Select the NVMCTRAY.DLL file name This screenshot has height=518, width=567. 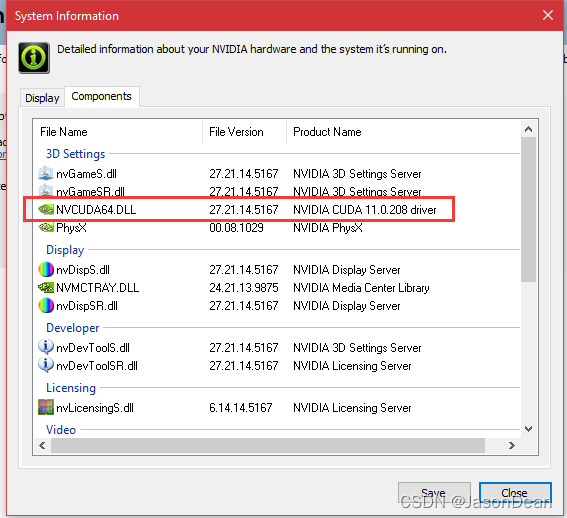click(98, 288)
